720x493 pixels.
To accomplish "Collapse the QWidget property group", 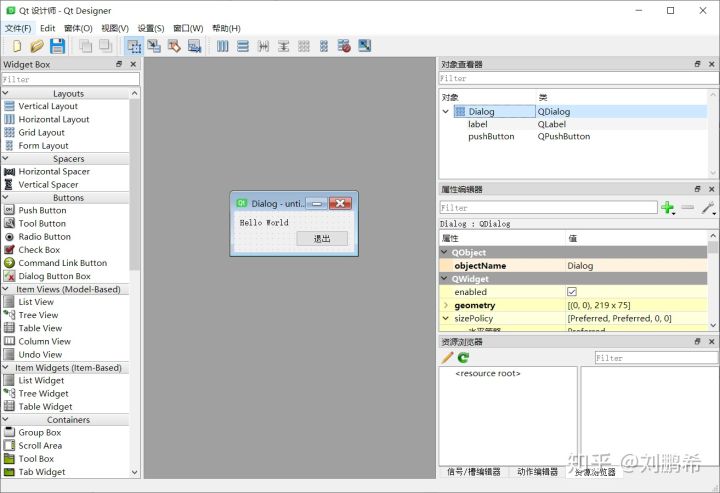I will pyautogui.click(x=444, y=279).
